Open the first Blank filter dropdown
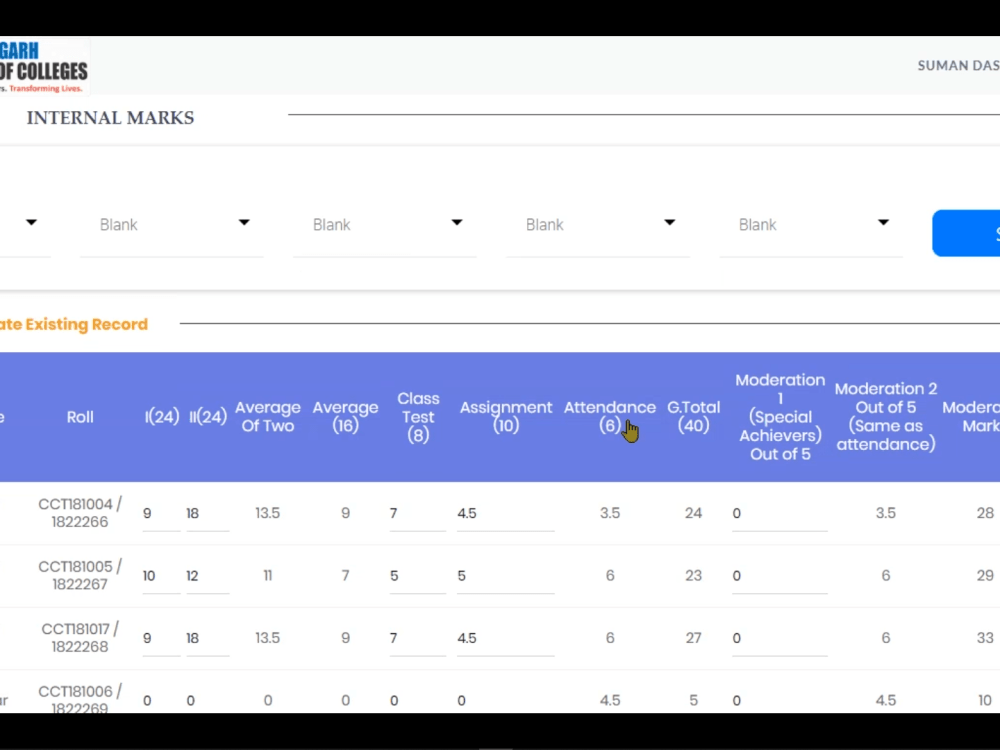 click(172, 224)
